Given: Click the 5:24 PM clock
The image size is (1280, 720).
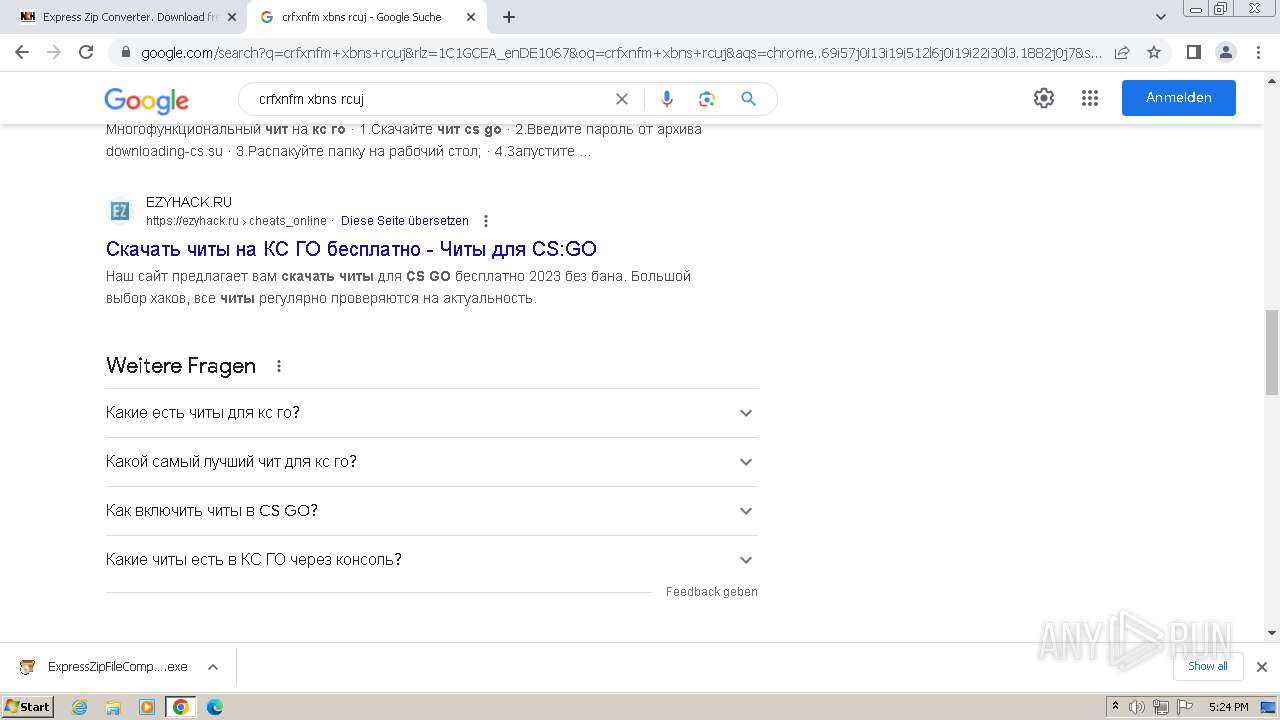Looking at the screenshot, I should [x=1228, y=707].
